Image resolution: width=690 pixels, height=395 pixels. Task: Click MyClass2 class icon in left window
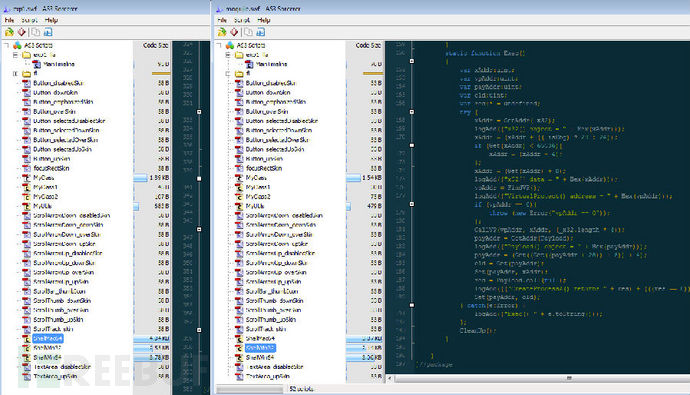tap(26, 197)
